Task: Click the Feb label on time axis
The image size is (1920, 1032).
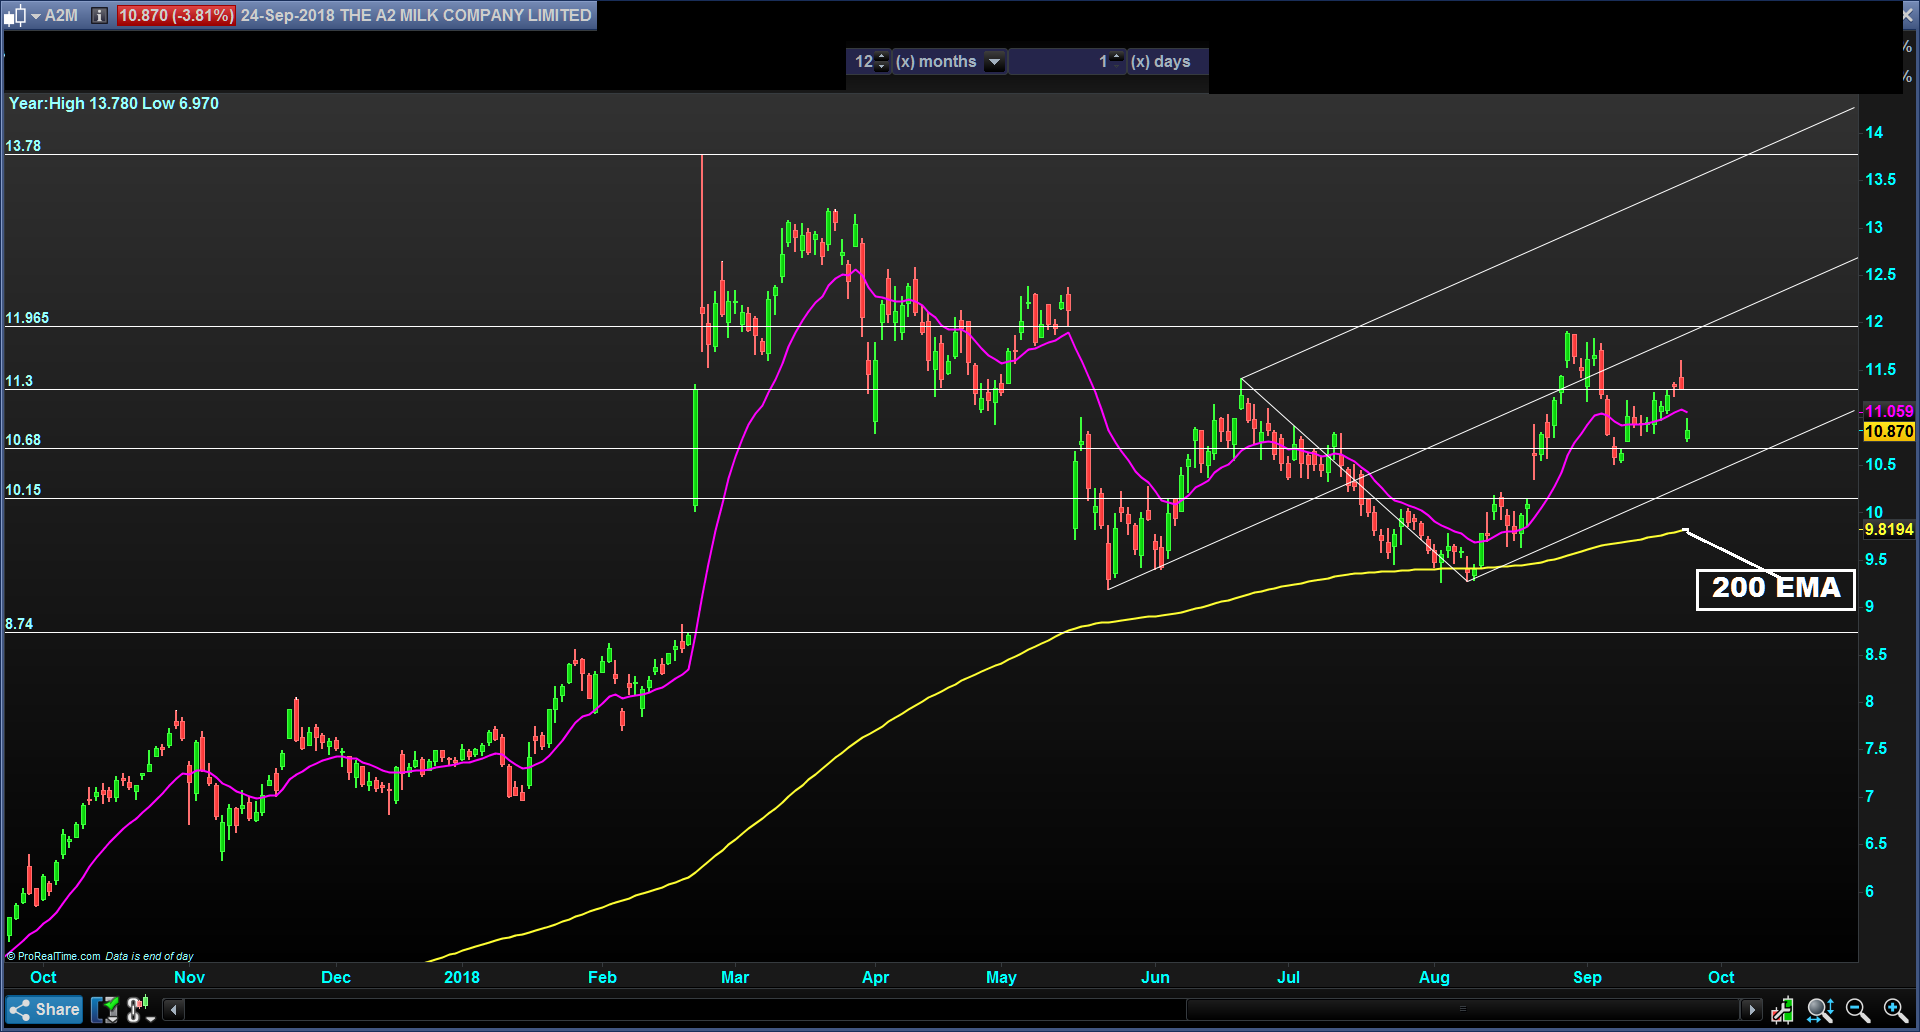Action: tap(602, 978)
